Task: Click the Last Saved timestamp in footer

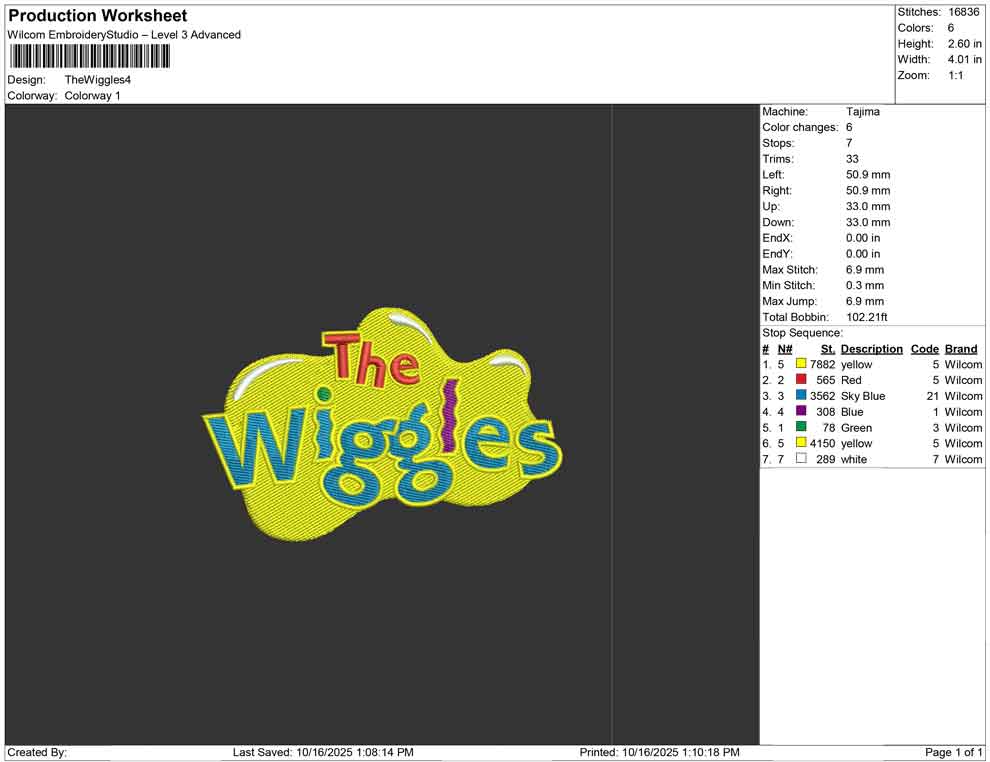Action: [x=323, y=752]
